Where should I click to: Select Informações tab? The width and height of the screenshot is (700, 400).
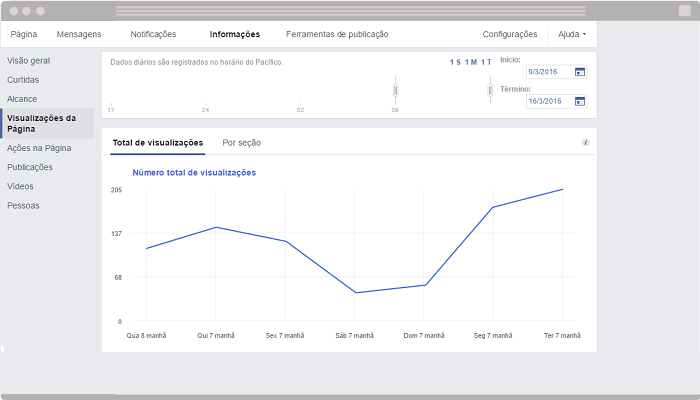pyautogui.click(x=235, y=34)
